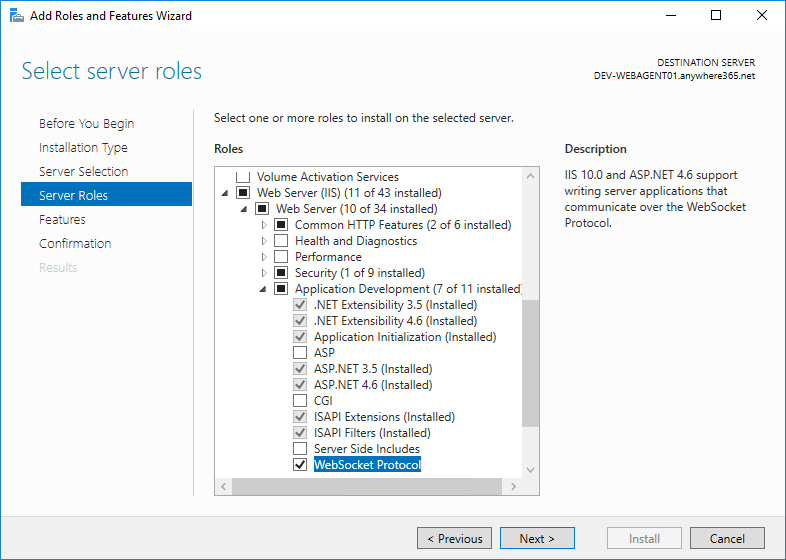Minimize the wizard window
Image resolution: width=786 pixels, height=560 pixels.
click(671, 16)
